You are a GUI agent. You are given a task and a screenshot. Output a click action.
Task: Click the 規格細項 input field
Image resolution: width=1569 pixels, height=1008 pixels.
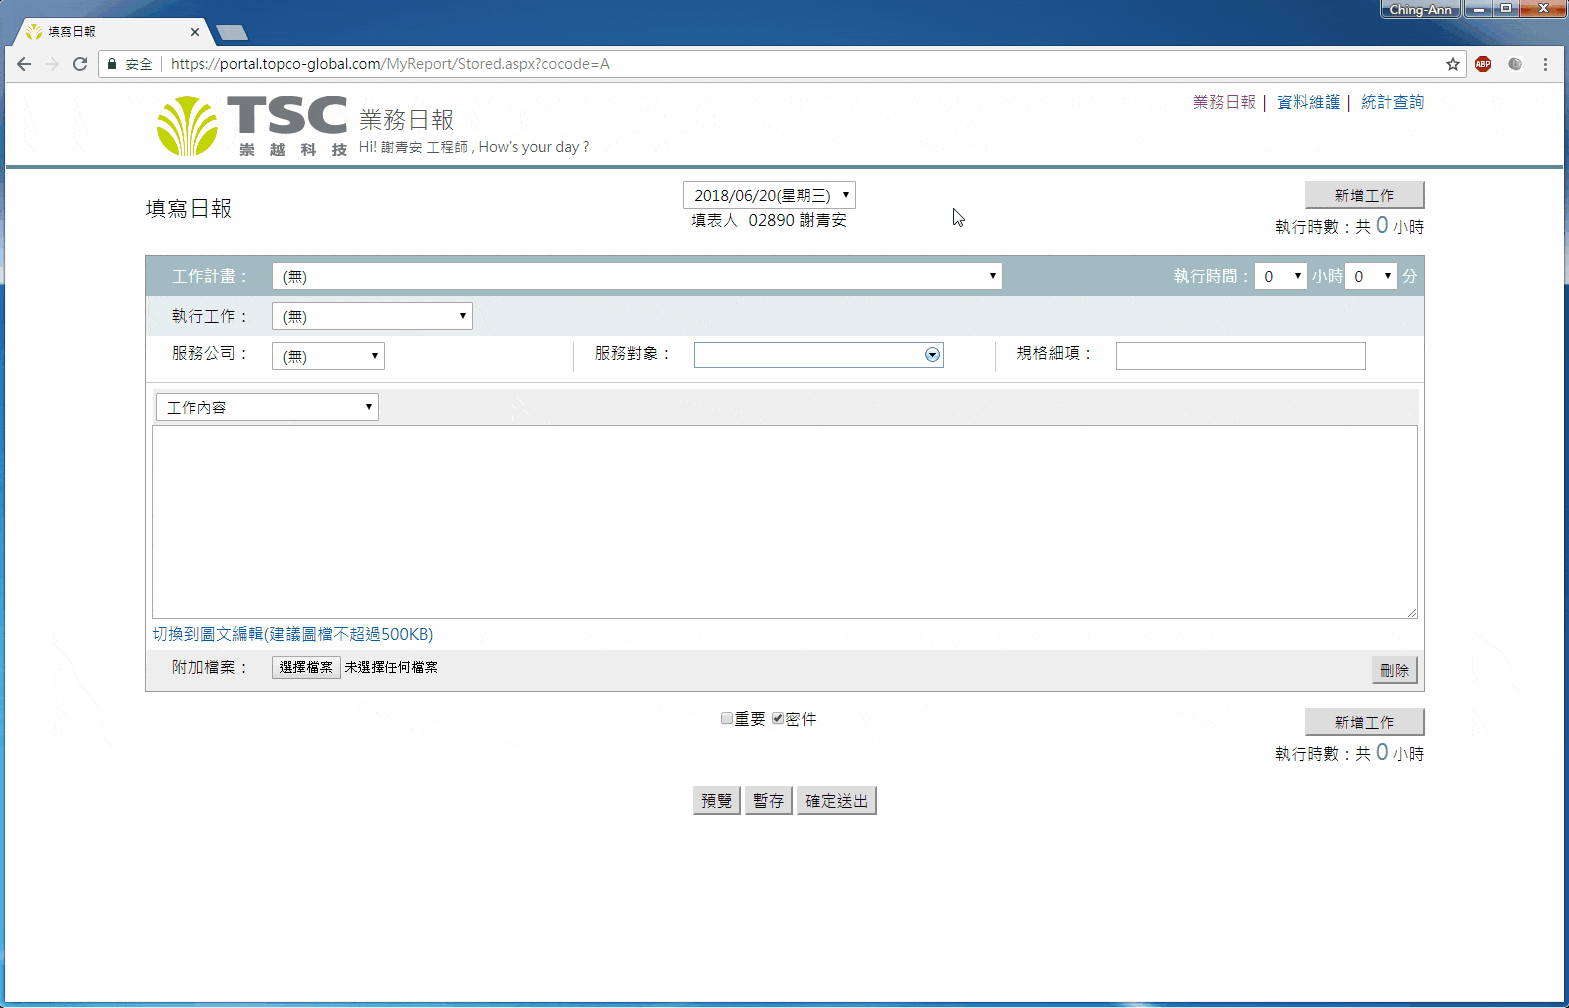point(1240,356)
